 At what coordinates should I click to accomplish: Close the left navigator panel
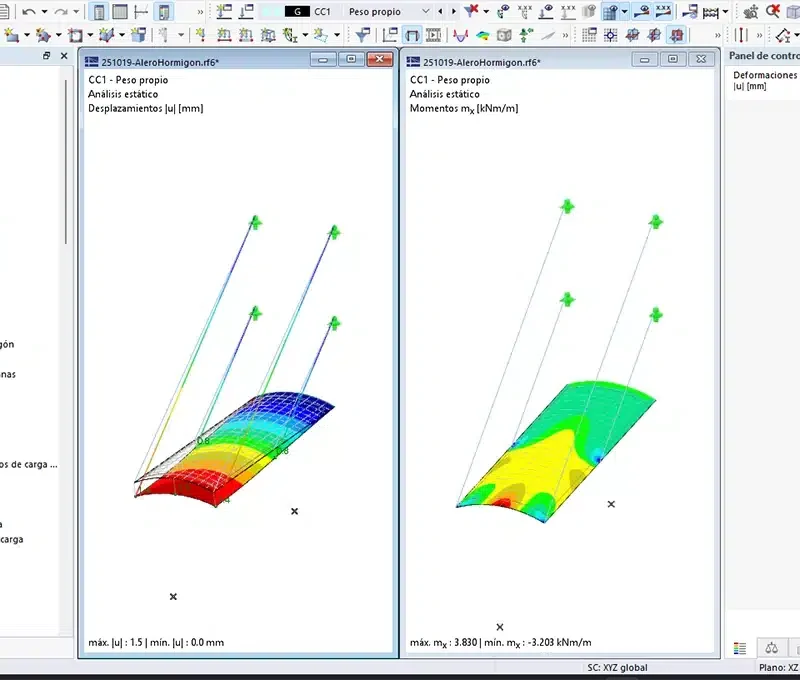64,56
